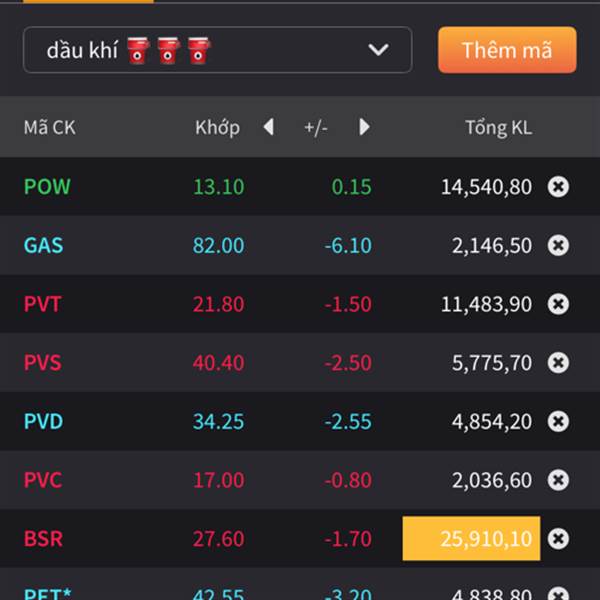Open the GAS stock symbol

click(43, 245)
